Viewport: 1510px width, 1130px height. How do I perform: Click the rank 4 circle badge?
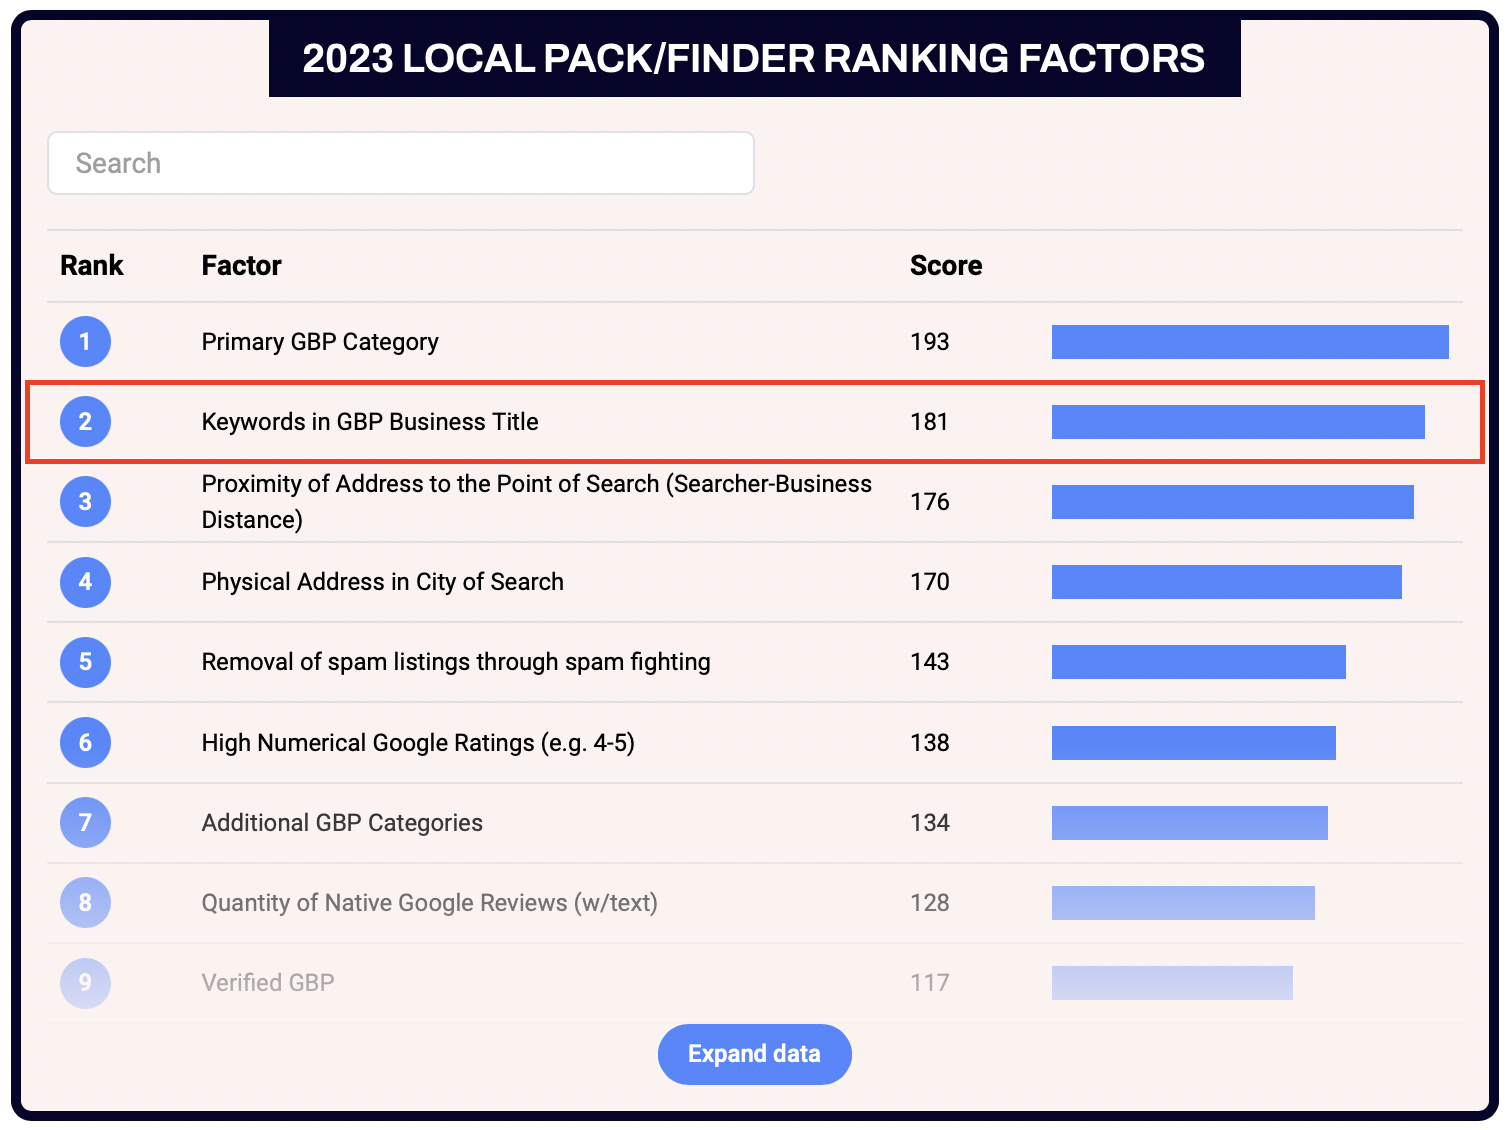coord(85,582)
